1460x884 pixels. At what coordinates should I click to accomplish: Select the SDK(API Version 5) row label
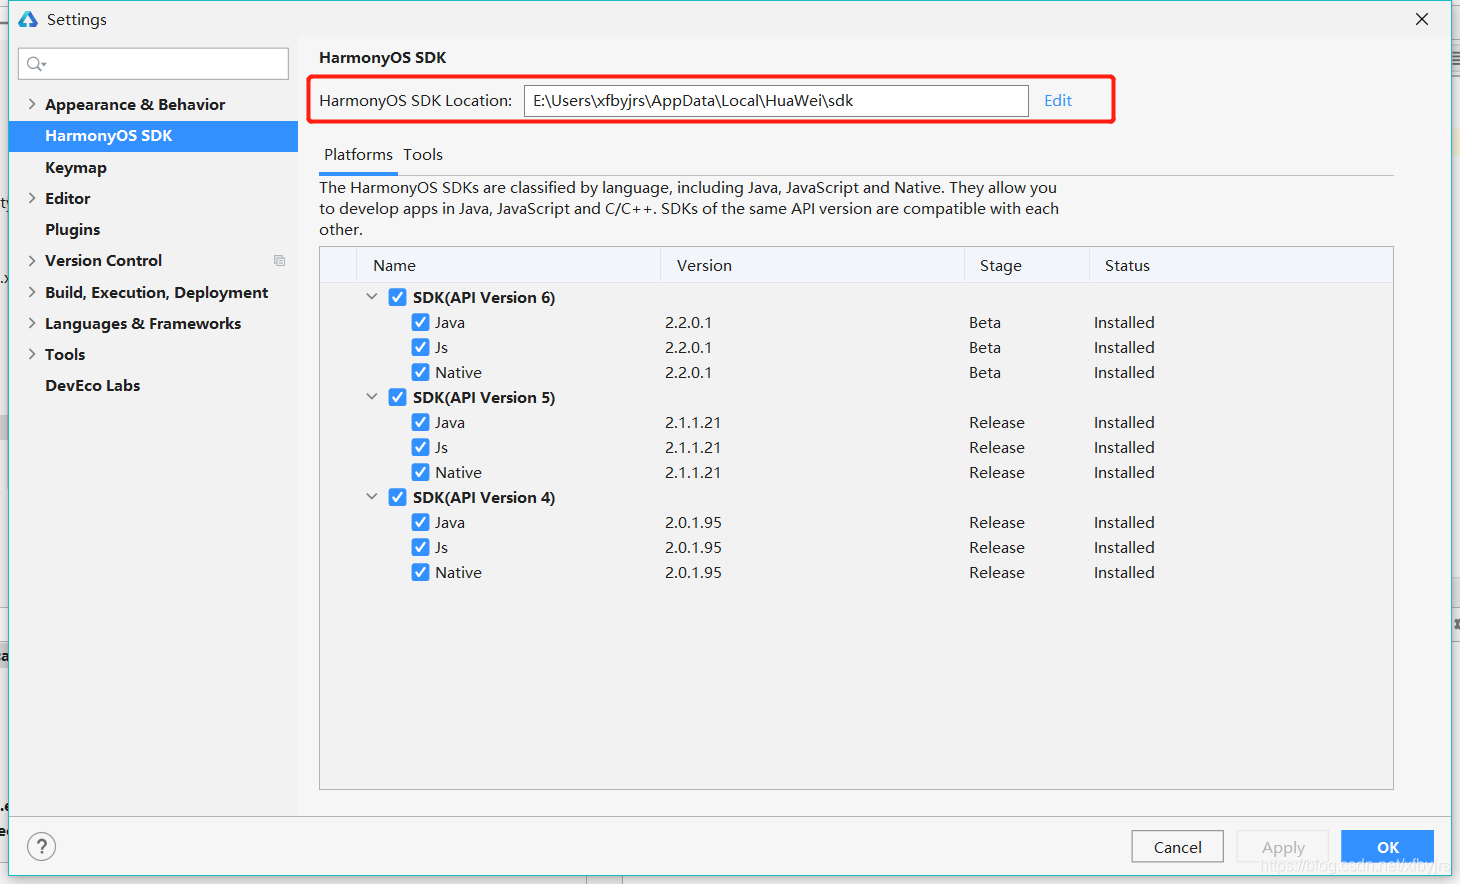tap(484, 397)
